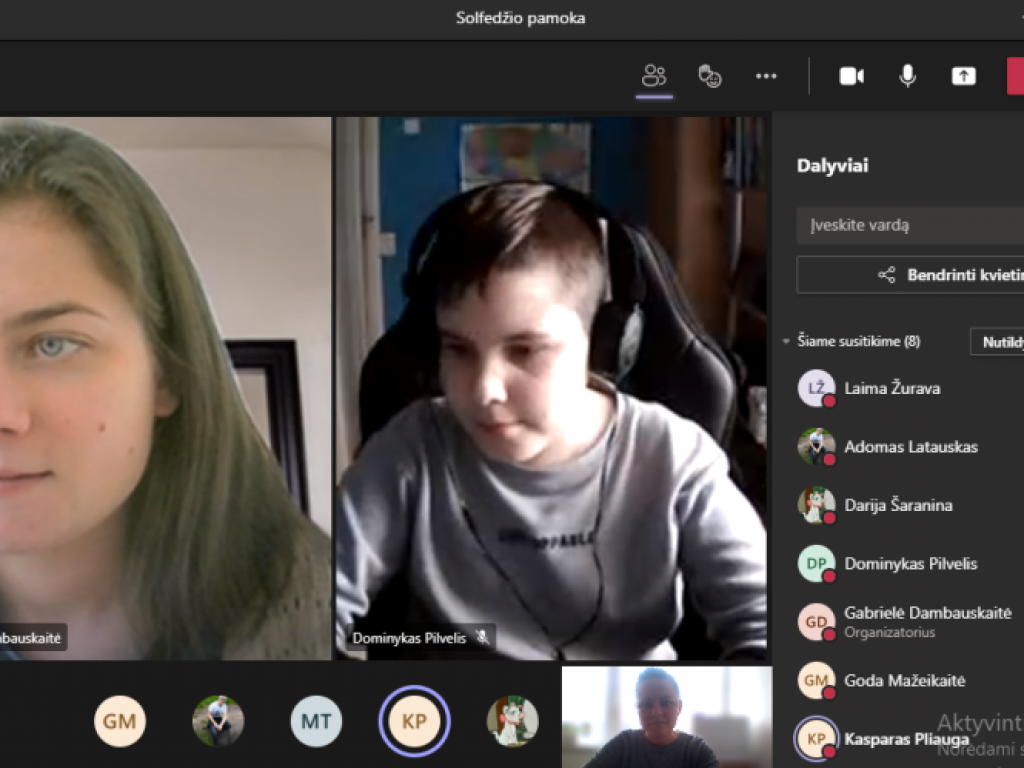Click the Dalyviai panel heading
This screenshot has height=768, width=1024.
pyautogui.click(x=833, y=166)
